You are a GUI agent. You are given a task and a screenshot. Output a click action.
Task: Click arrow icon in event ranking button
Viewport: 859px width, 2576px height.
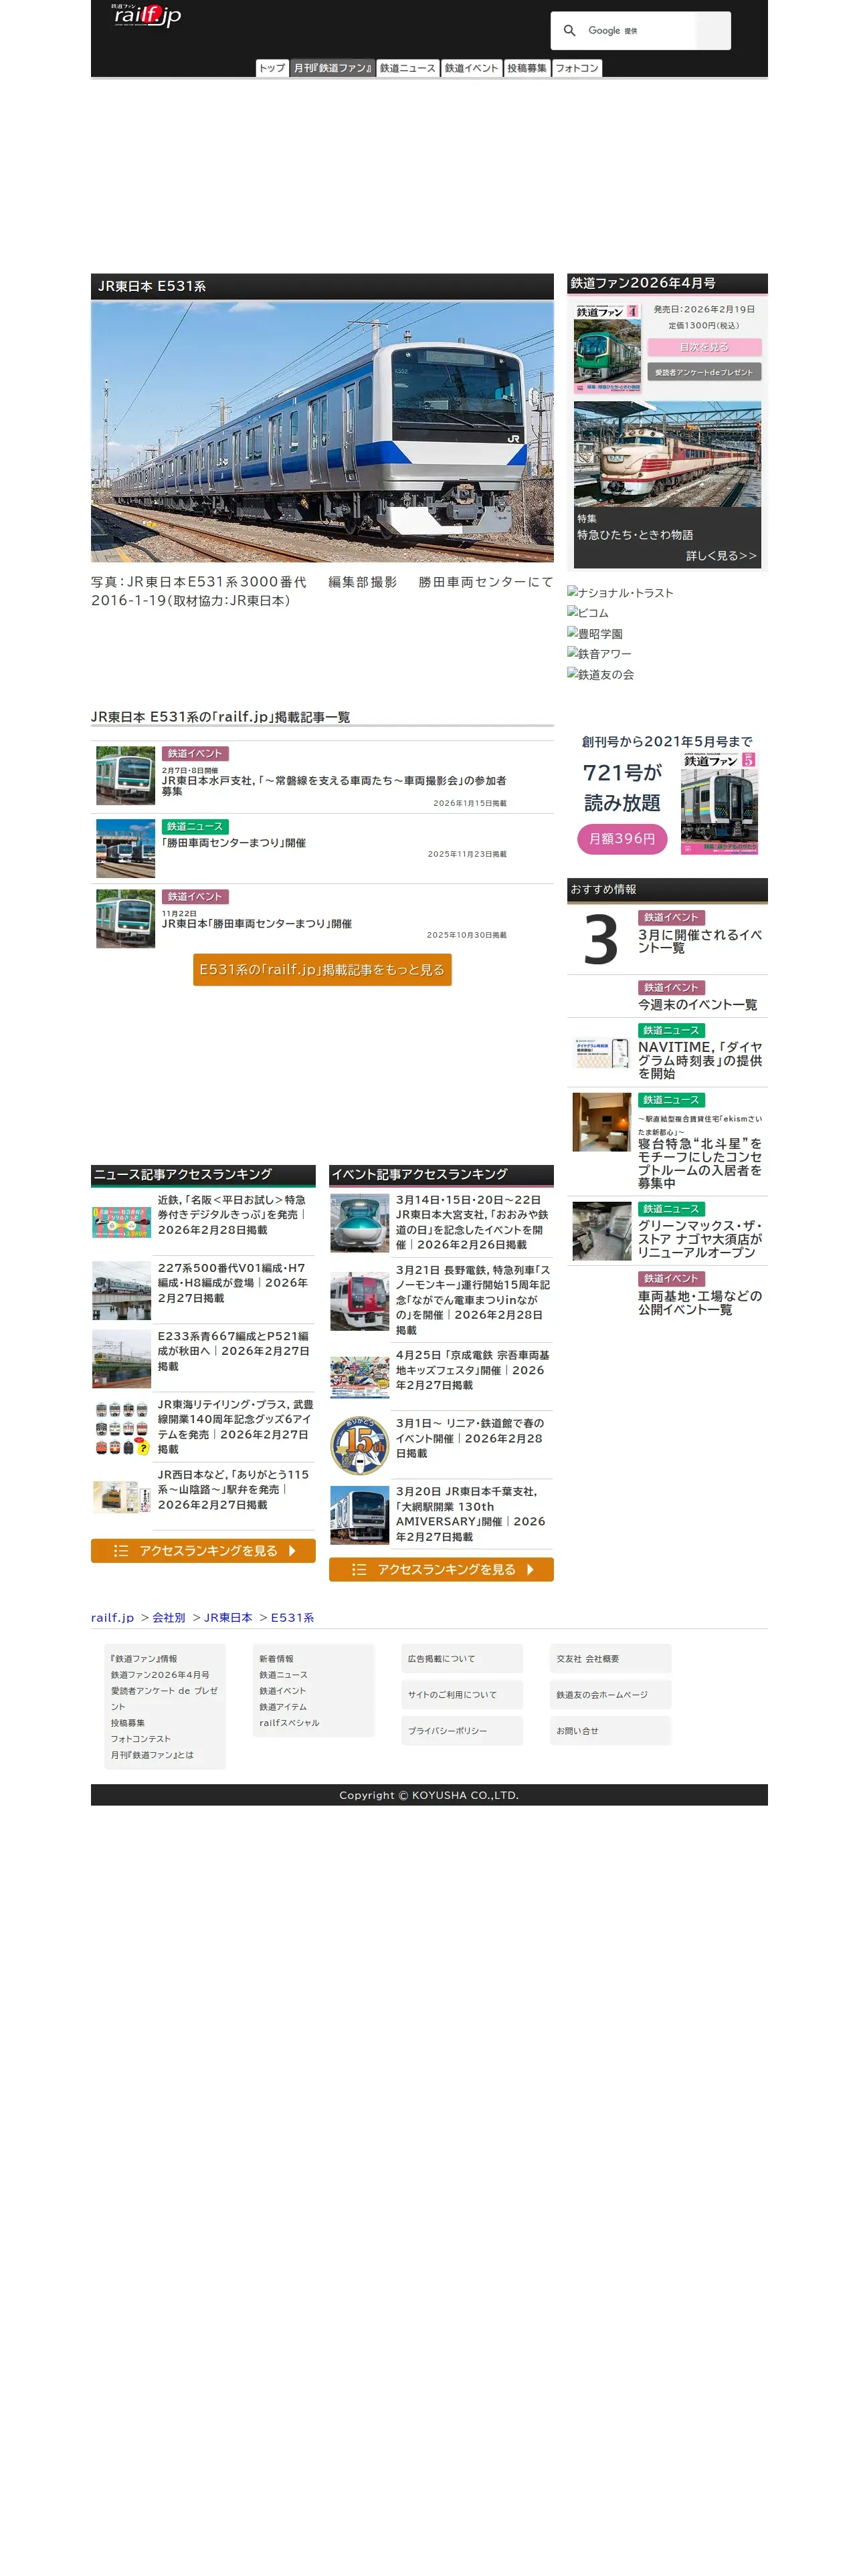tap(530, 1570)
